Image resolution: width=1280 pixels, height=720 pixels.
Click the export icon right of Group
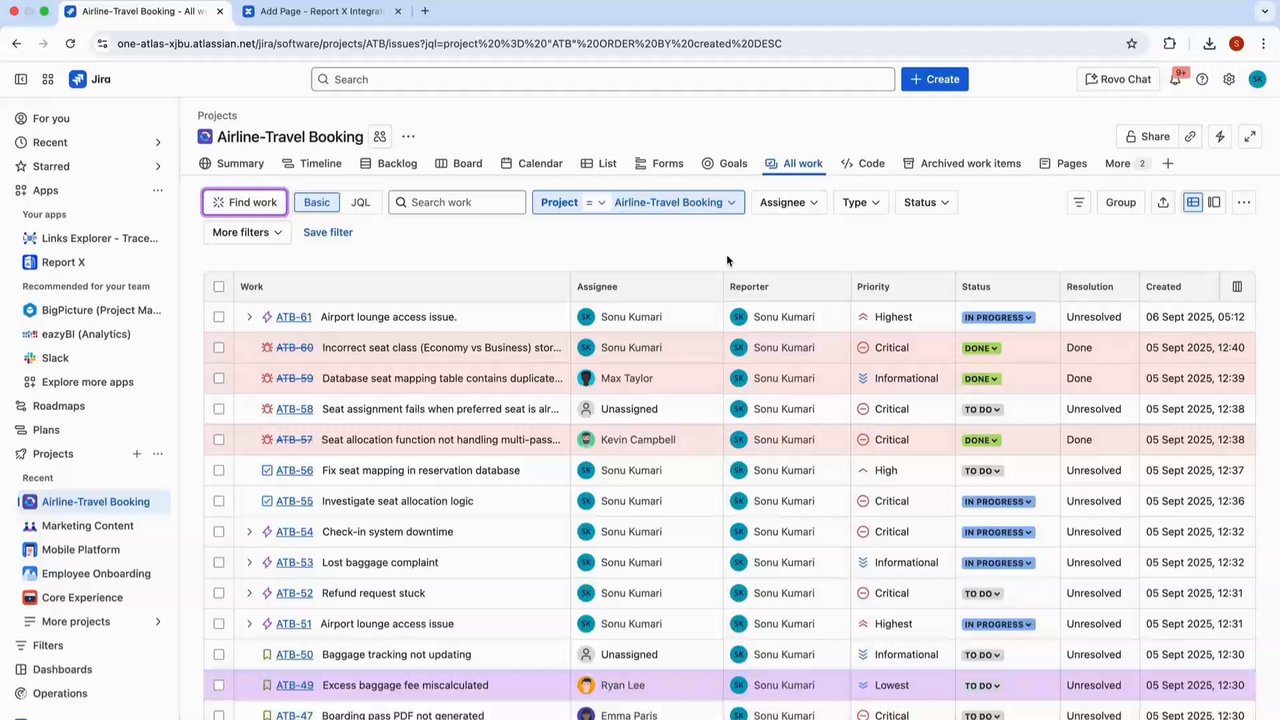click(1163, 202)
